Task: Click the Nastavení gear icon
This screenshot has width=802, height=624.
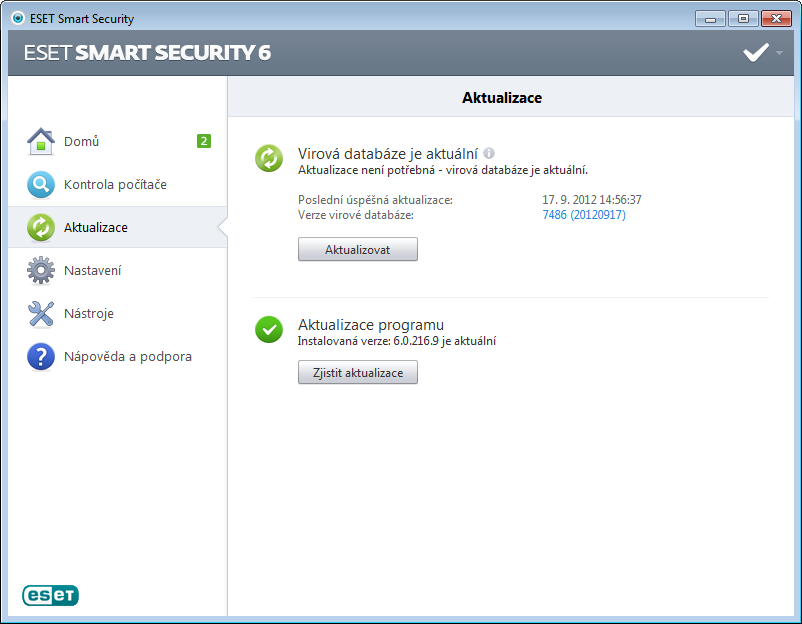Action: [x=41, y=271]
